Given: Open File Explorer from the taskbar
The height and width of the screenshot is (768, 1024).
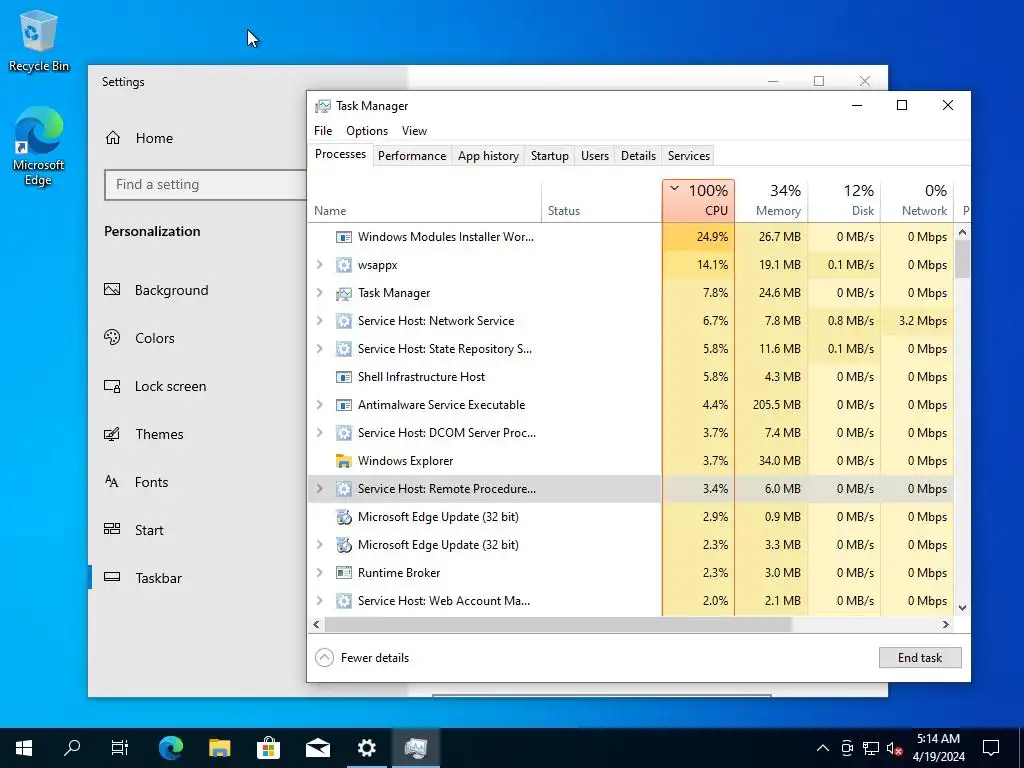Looking at the screenshot, I should (x=219, y=748).
